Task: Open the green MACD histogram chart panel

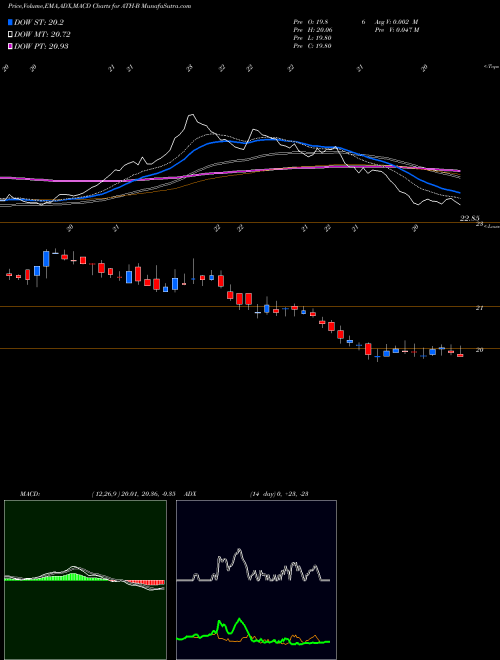Action: (85, 580)
